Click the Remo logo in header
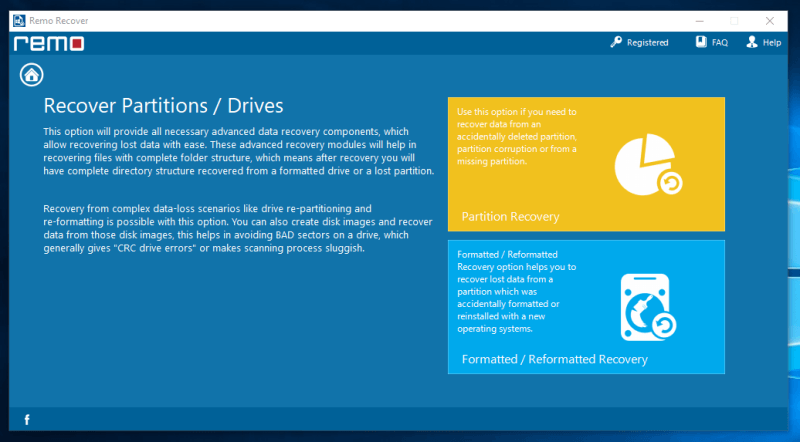The height and width of the screenshot is (442, 800). click(49, 43)
